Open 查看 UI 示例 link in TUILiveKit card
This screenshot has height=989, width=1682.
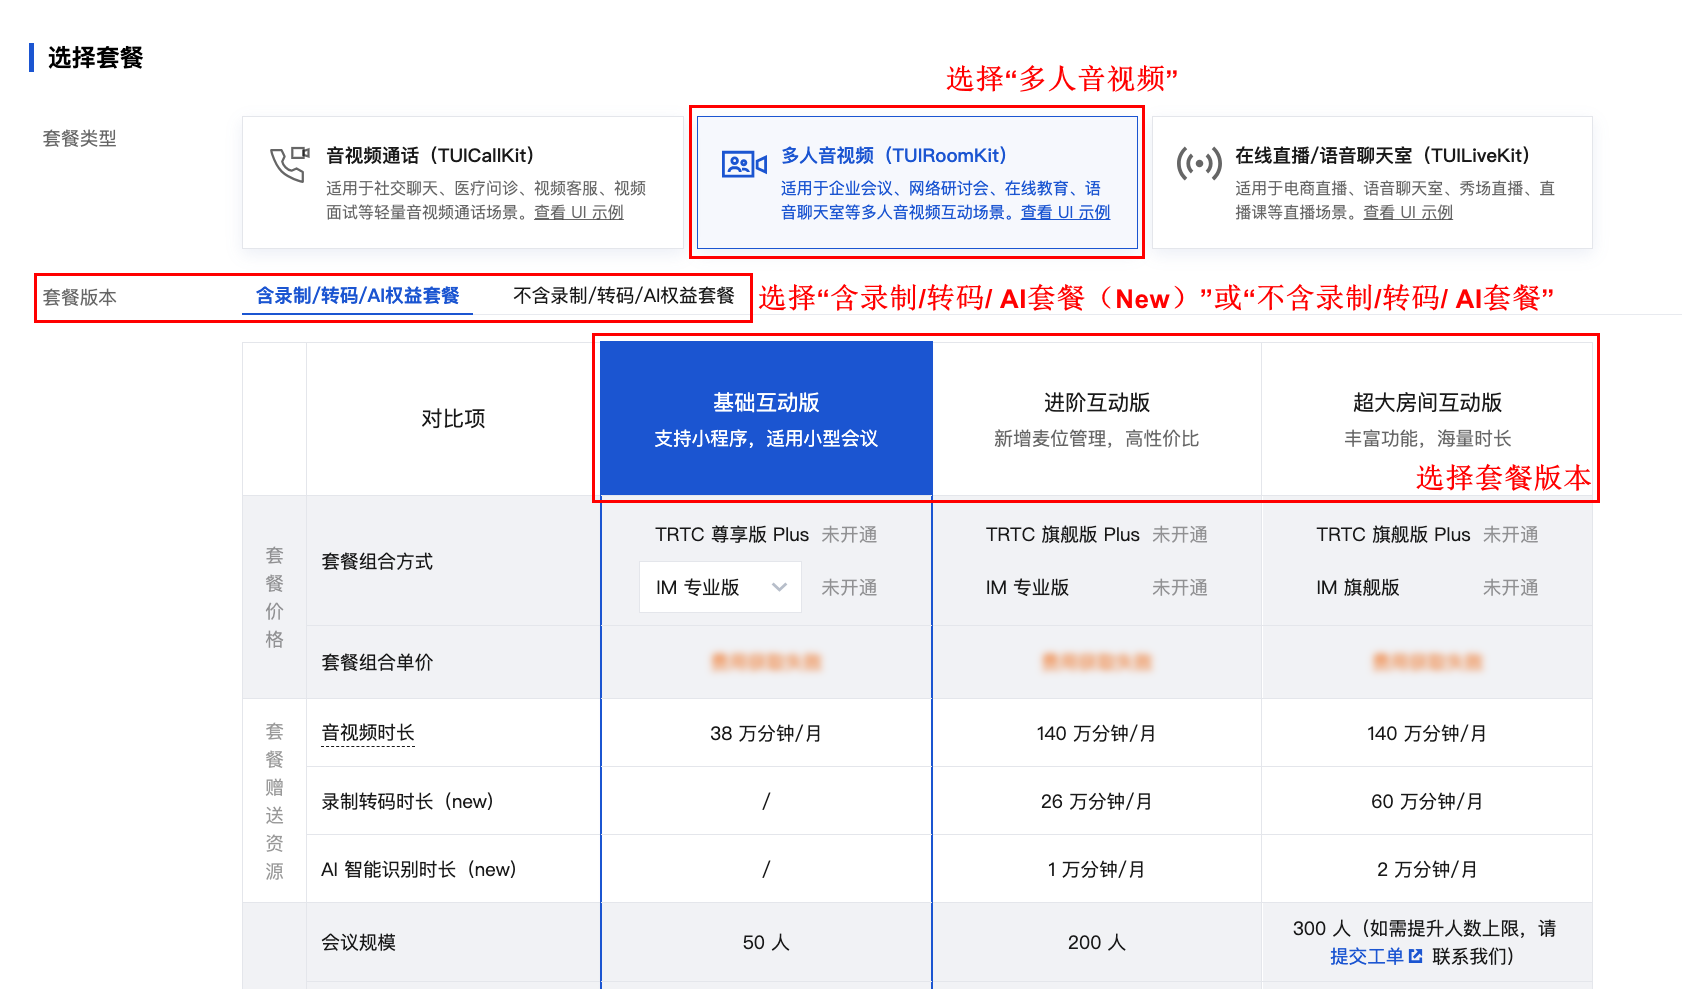click(x=1408, y=212)
